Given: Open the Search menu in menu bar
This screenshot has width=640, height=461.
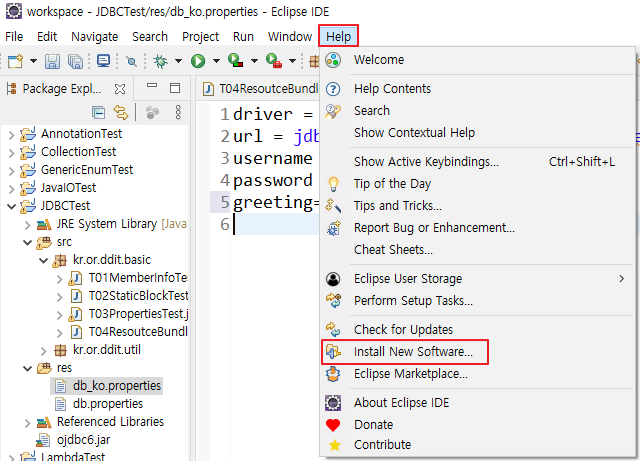Looking at the screenshot, I should [x=150, y=37].
